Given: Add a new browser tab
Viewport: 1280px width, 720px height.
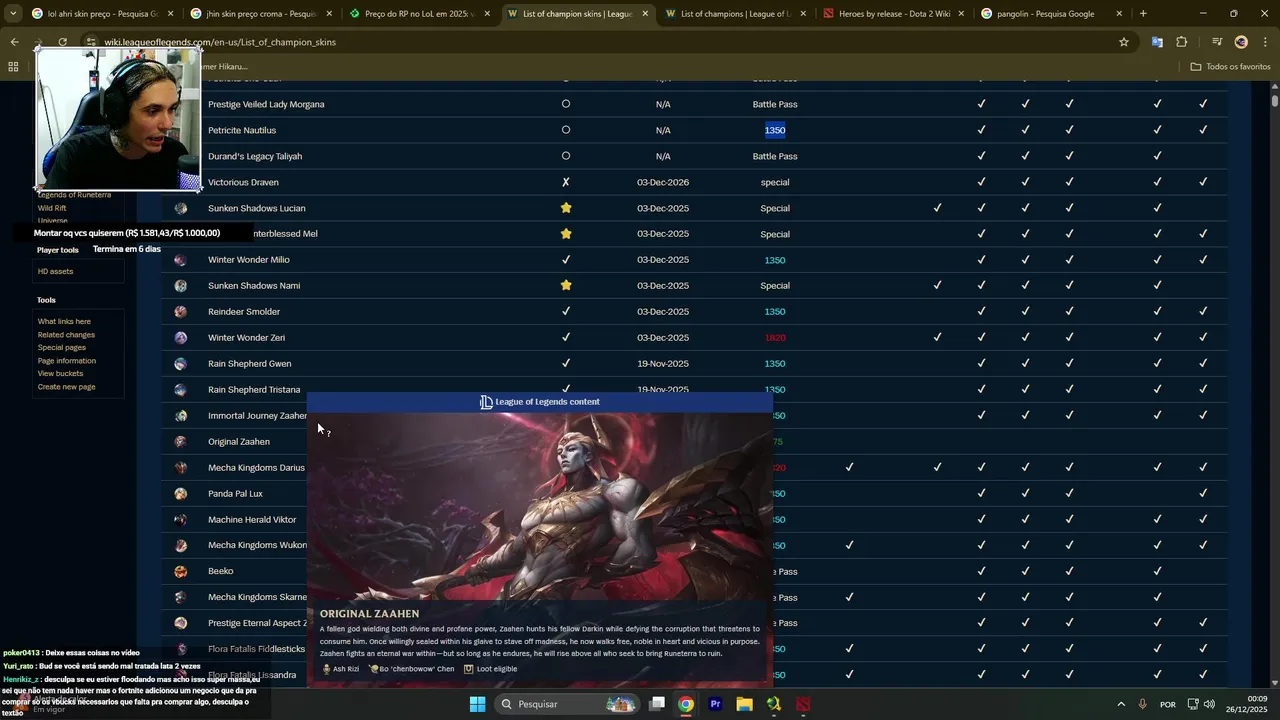Looking at the screenshot, I should [x=1143, y=14].
